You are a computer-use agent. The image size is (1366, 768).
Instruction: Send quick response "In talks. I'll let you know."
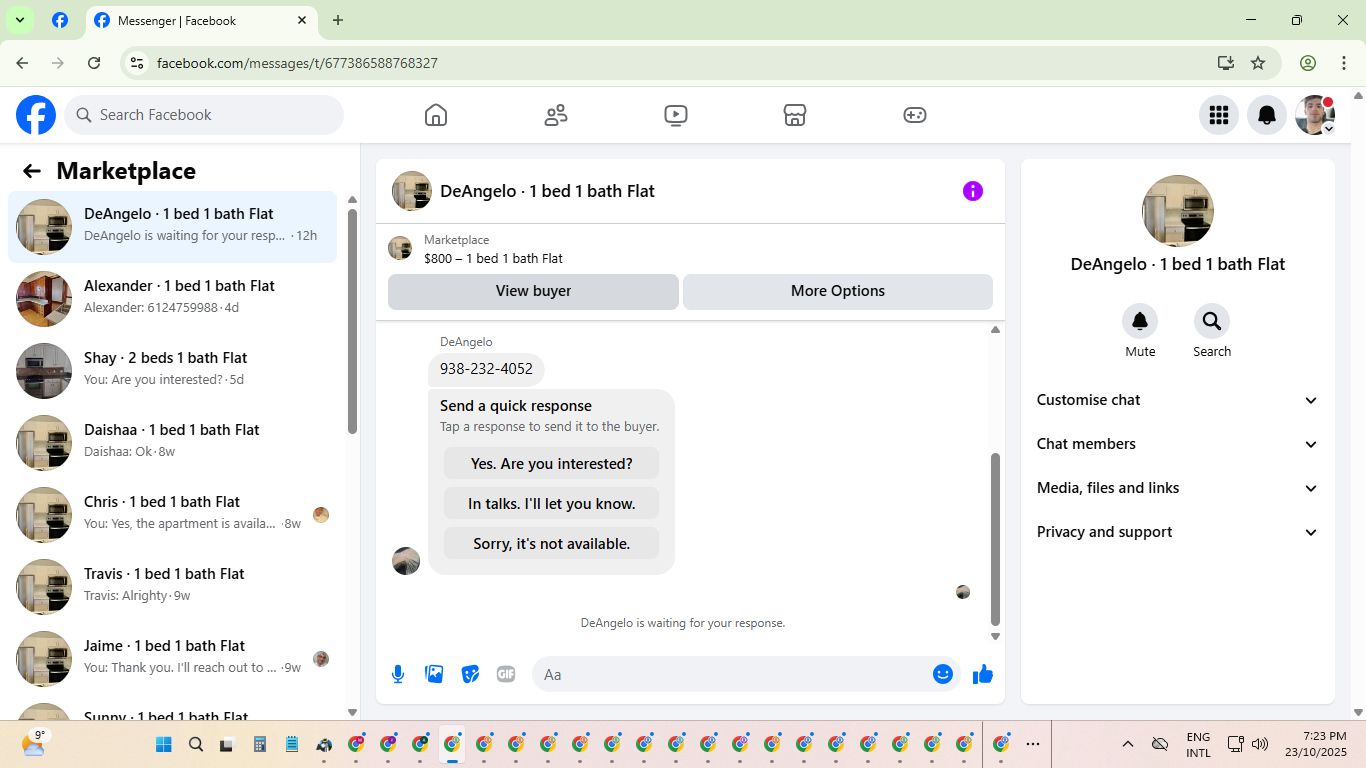552,503
